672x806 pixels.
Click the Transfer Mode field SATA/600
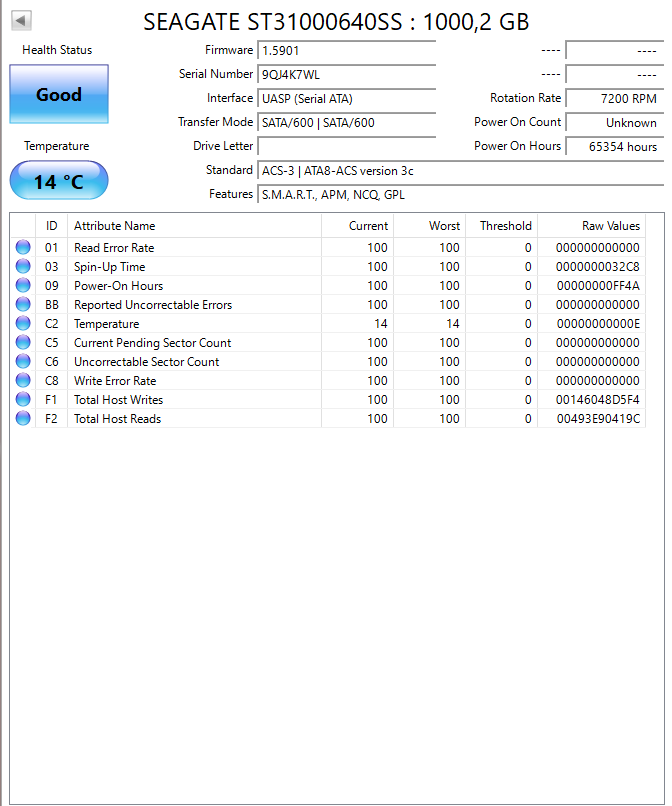point(347,123)
